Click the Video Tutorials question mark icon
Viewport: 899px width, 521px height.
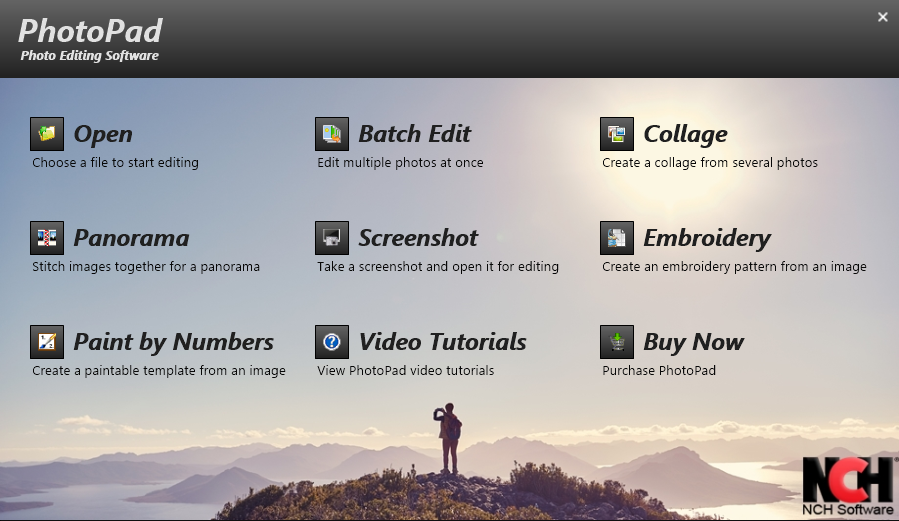point(332,342)
